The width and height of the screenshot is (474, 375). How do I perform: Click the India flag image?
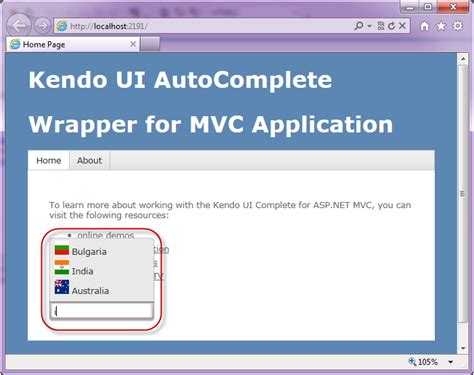tap(62, 268)
